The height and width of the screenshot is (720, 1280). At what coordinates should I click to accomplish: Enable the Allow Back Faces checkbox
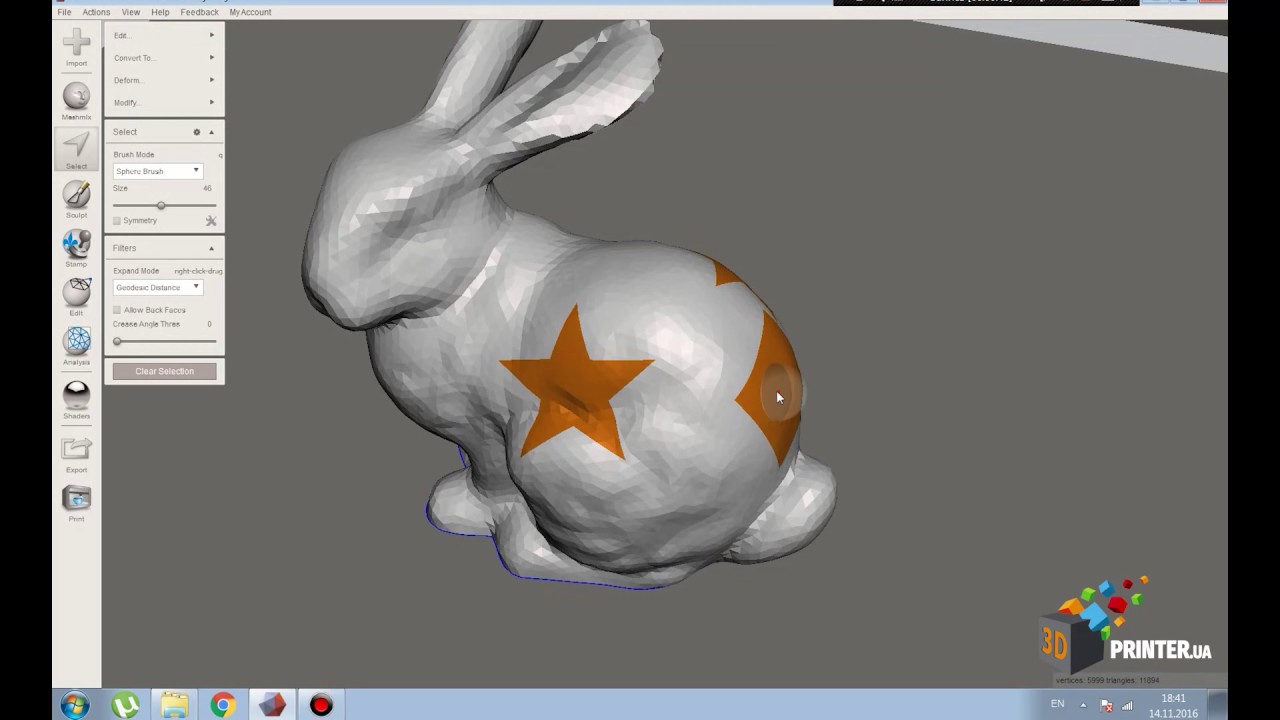(x=117, y=310)
